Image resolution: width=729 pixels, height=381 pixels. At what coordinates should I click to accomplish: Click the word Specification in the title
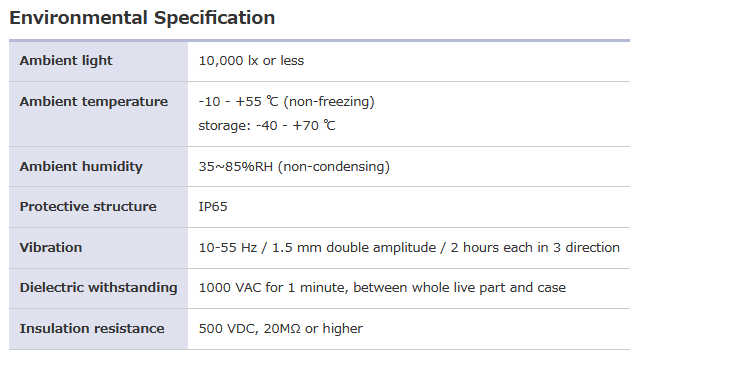click(x=214, y=18)
